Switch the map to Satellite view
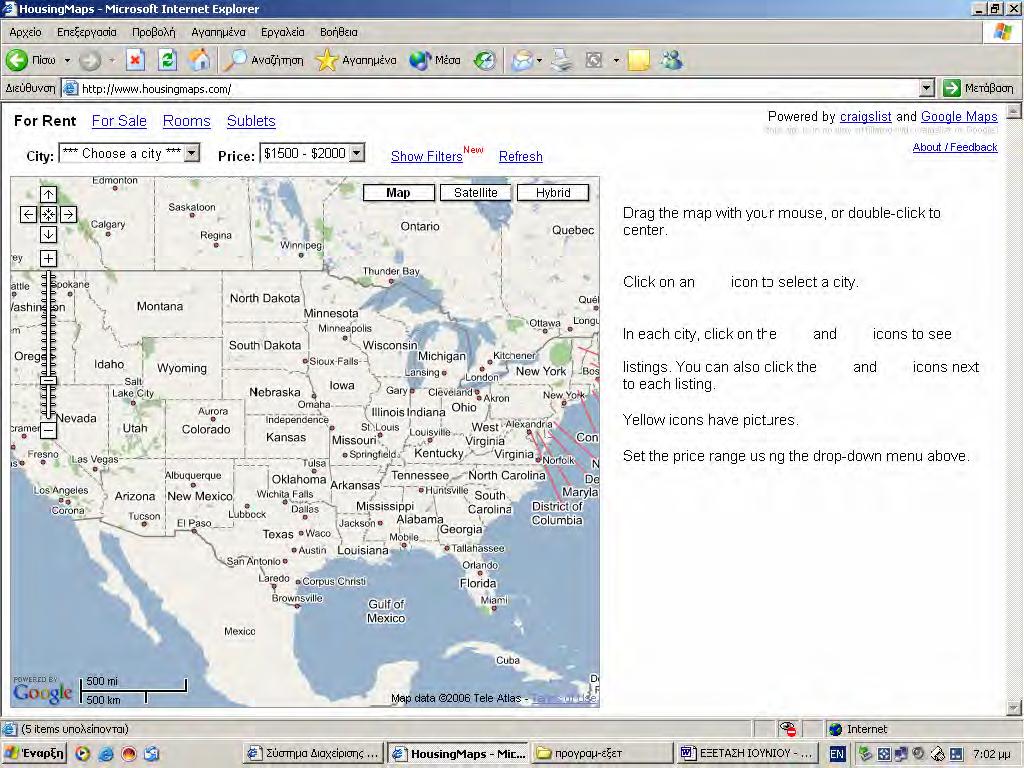Viewport: 1024px width, 768px height. point(475,193)
